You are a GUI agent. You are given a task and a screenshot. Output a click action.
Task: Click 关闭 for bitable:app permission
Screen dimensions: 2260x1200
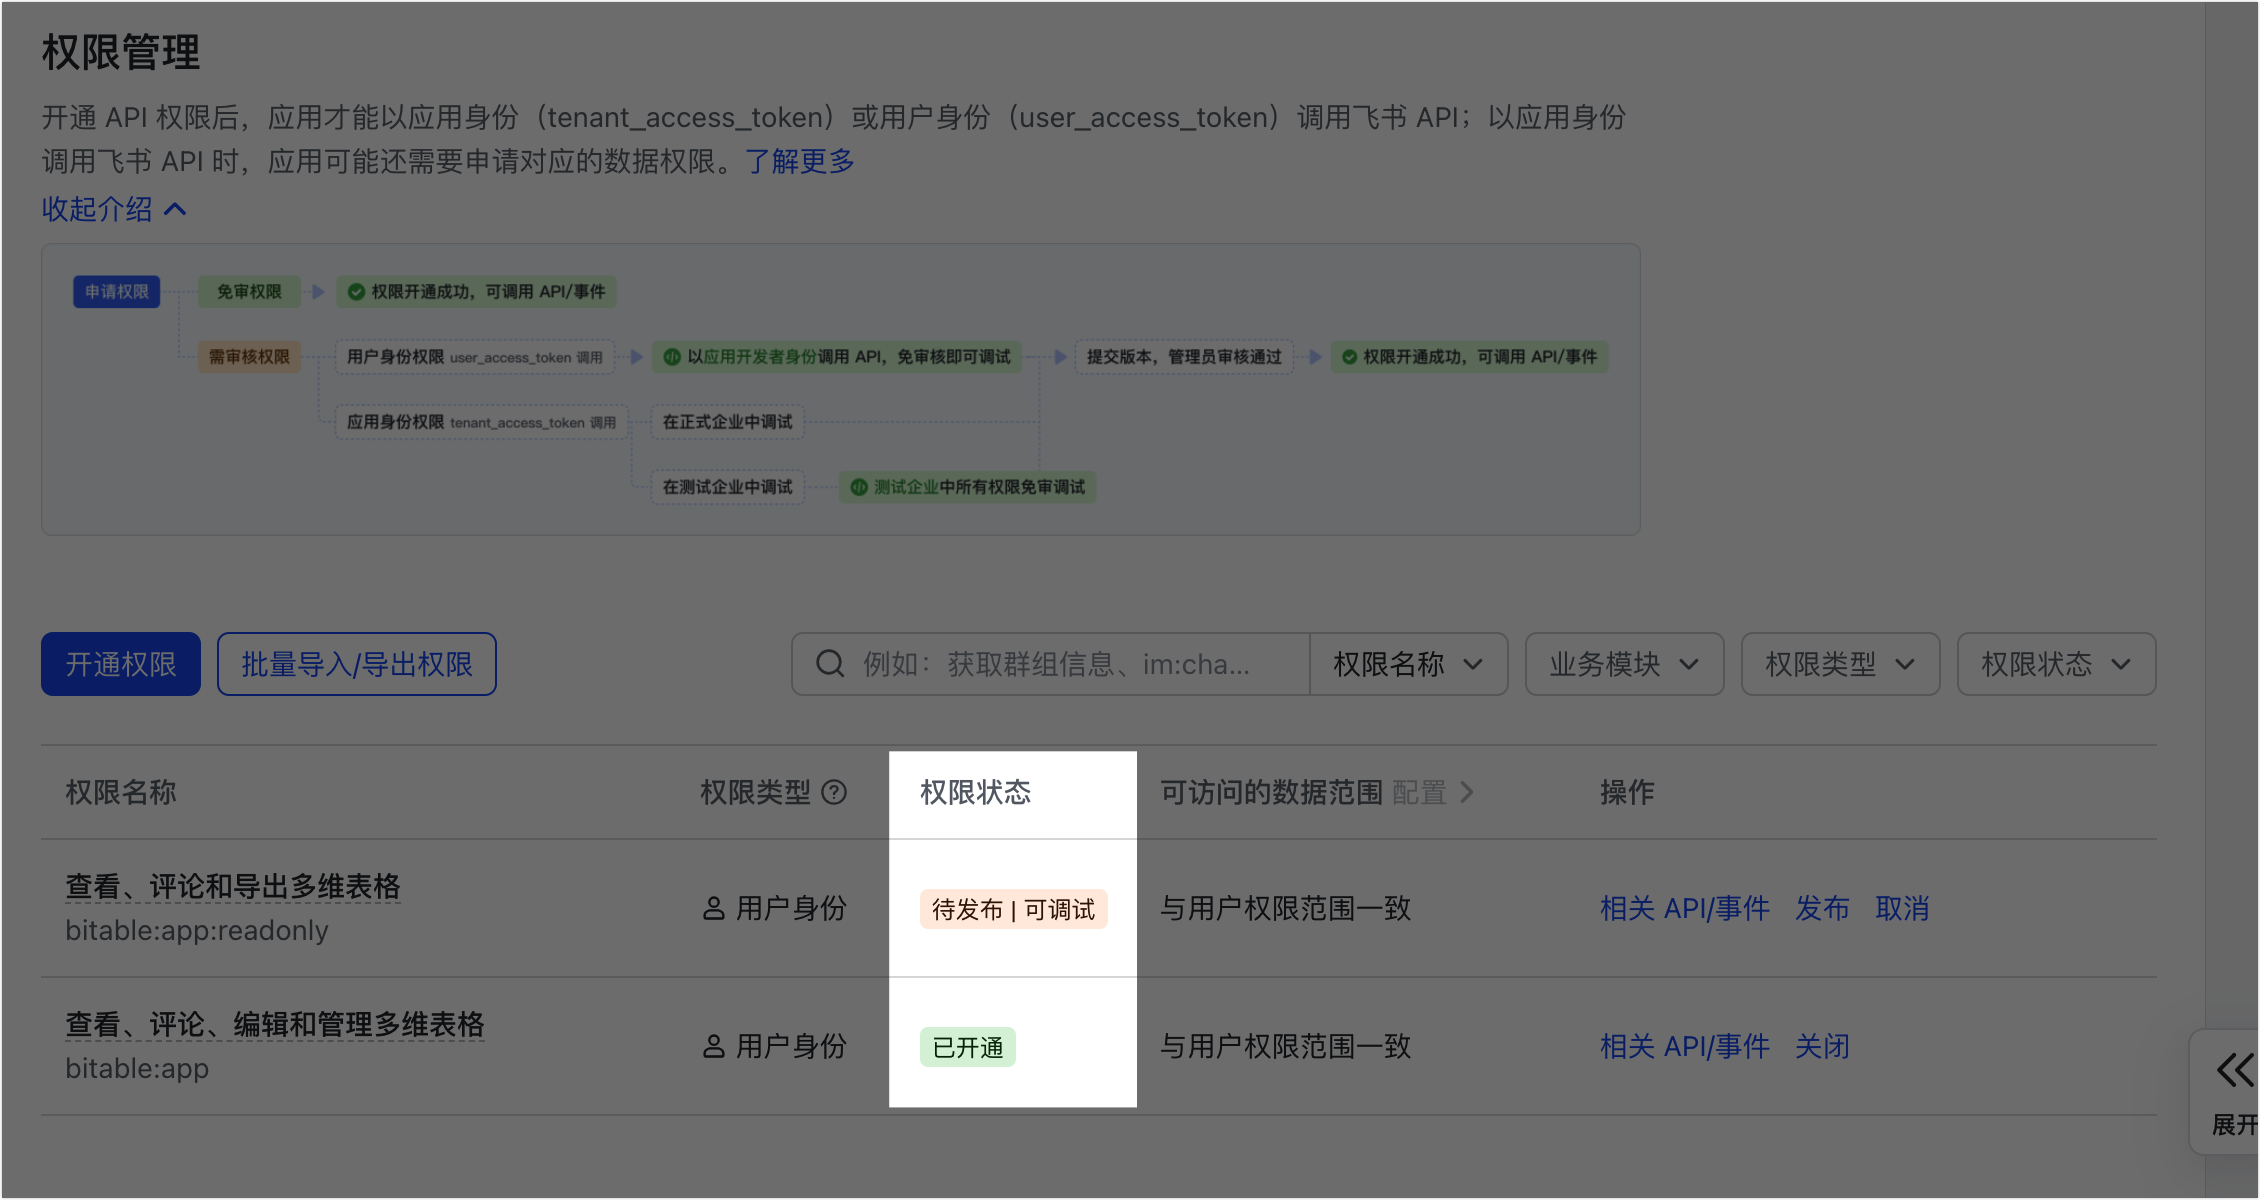pos(1822,1046)
